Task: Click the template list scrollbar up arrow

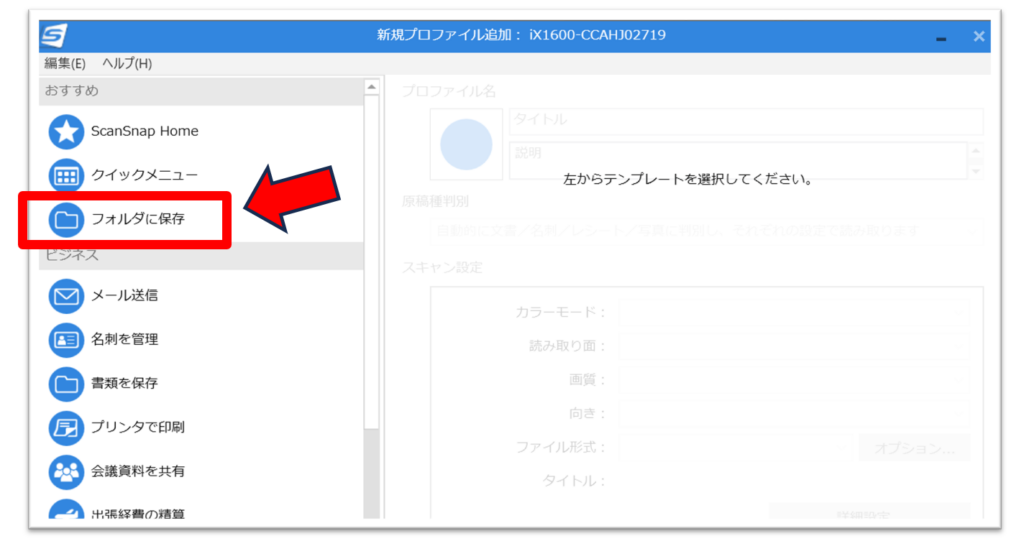Action: [372, 88]
